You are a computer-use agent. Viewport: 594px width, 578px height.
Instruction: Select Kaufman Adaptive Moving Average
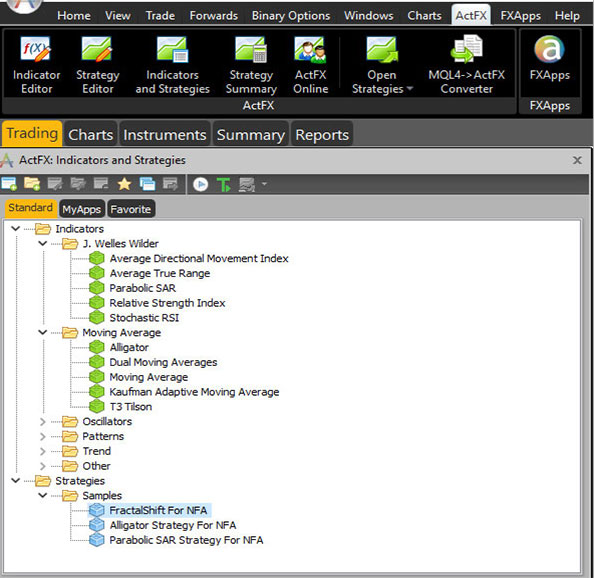click(x=194, y=392)
